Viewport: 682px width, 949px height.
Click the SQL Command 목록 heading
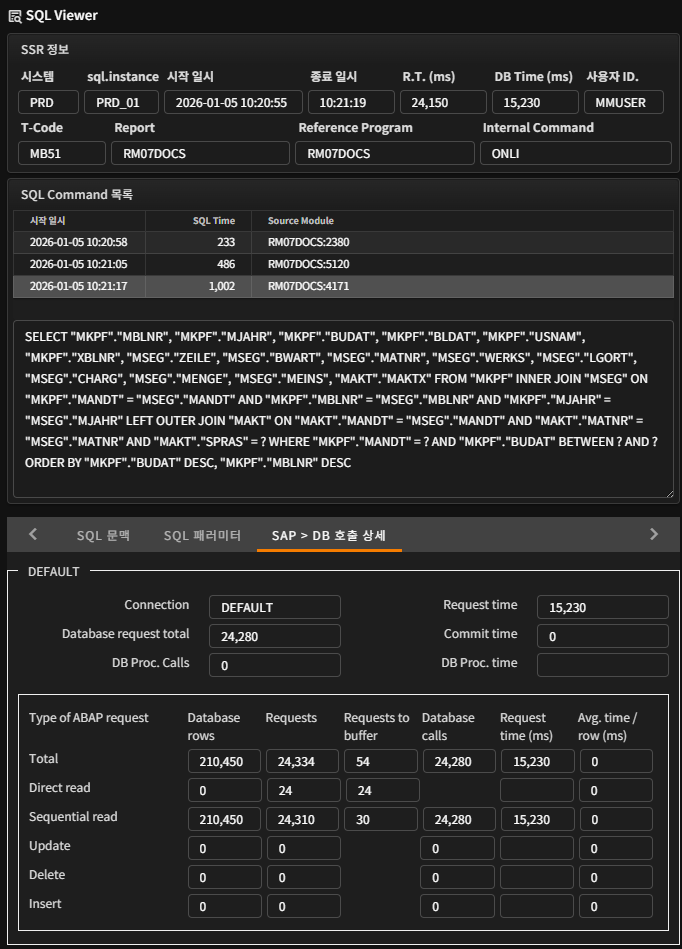[77, 194]
